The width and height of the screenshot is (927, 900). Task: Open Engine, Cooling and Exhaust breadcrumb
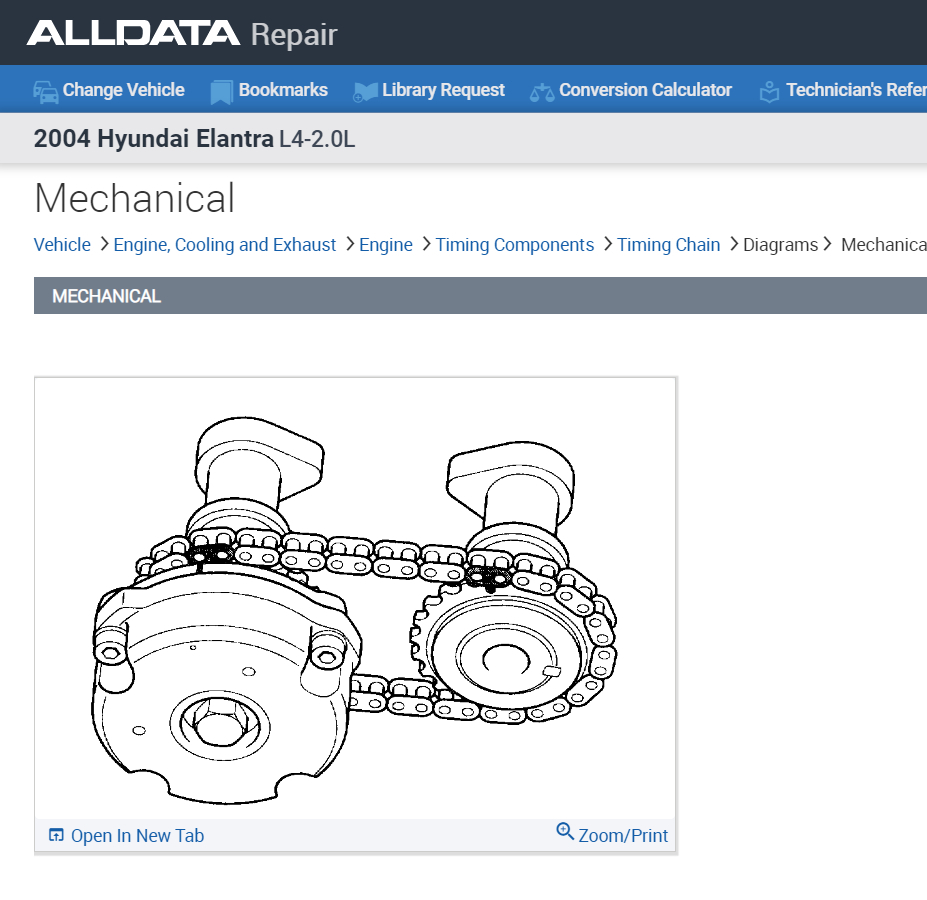tap(225, 245)
